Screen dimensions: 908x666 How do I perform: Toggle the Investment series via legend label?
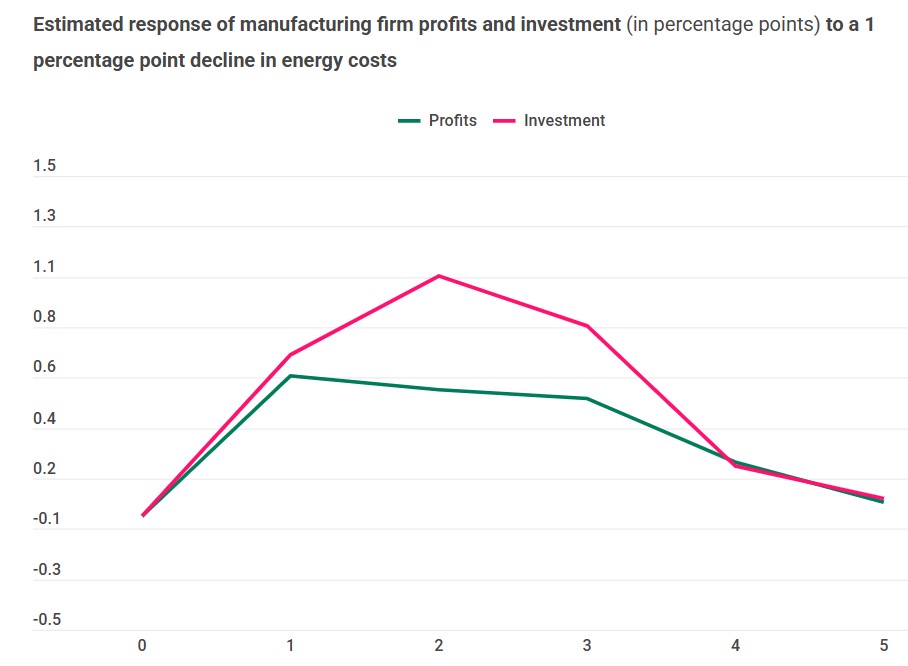[x=564, y=121]
